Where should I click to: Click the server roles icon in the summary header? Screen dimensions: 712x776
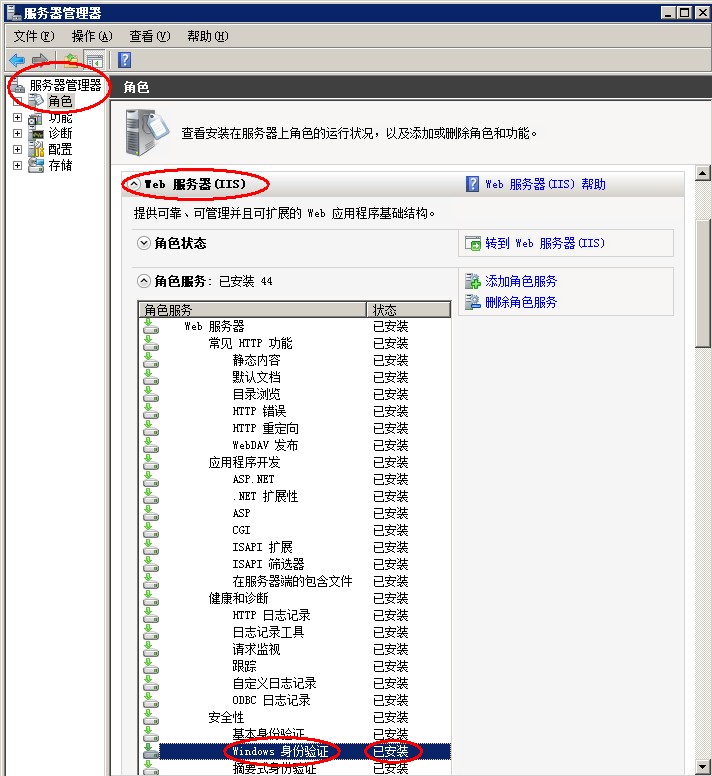point(147,132)
